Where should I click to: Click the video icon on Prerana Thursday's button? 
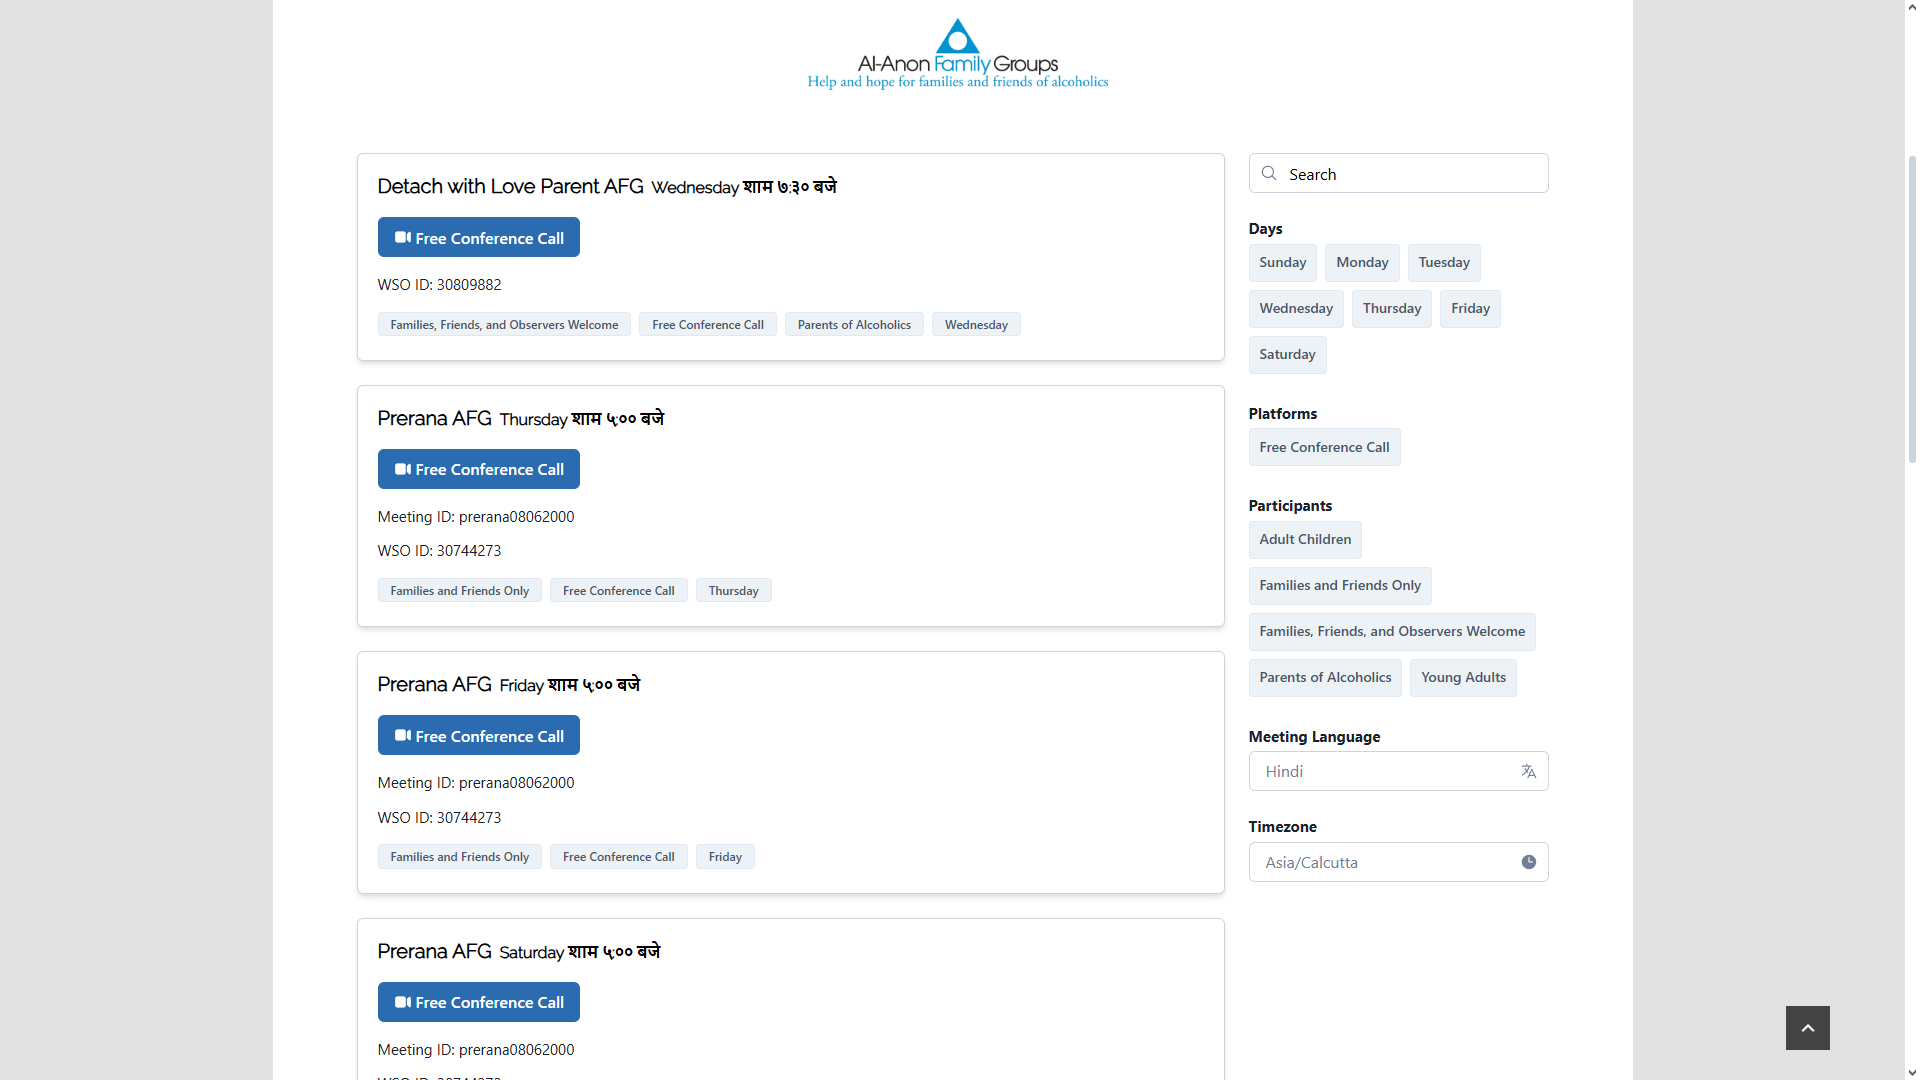pos(402,469)
